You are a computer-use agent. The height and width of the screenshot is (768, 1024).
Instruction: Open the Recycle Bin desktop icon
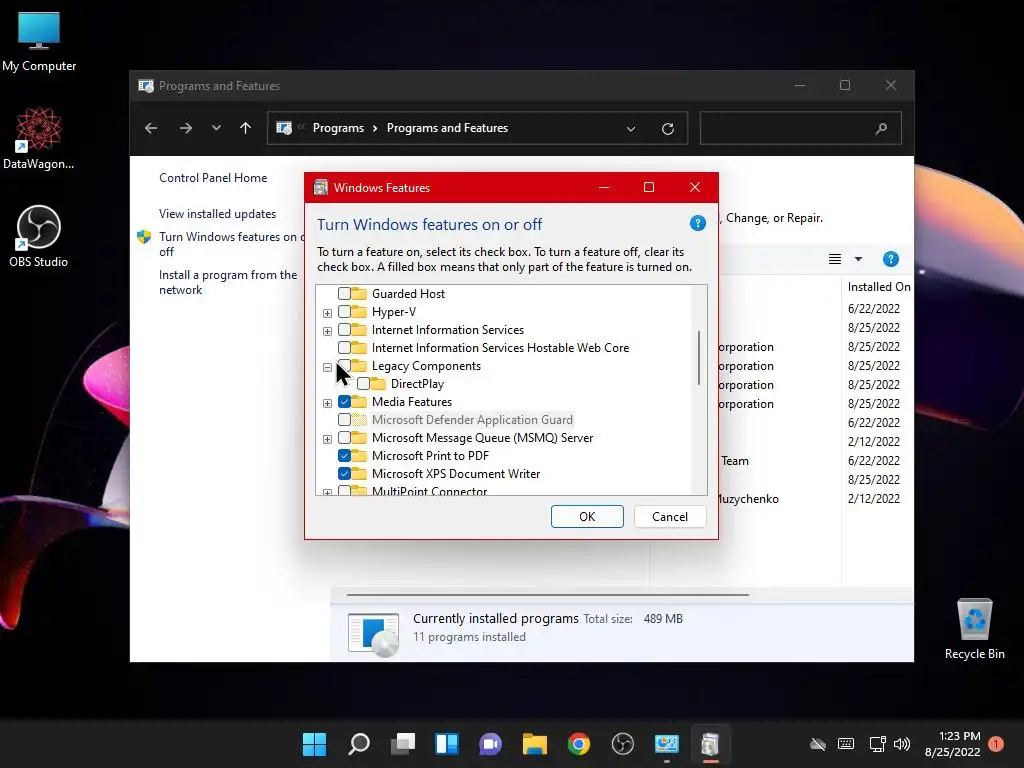[x=974, y=629]
